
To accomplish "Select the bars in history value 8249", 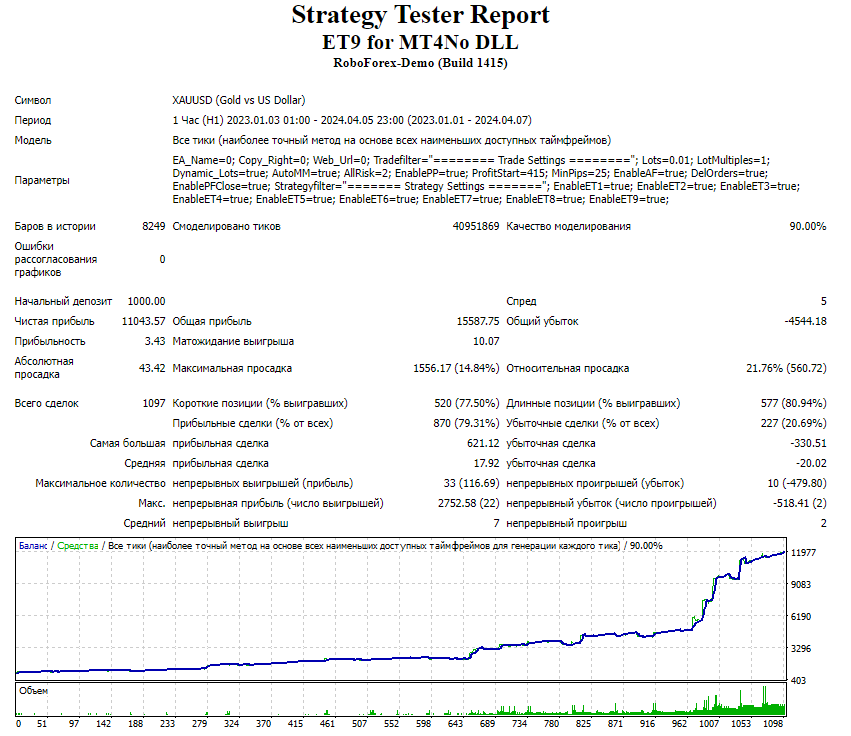I will tap(154, 226).
